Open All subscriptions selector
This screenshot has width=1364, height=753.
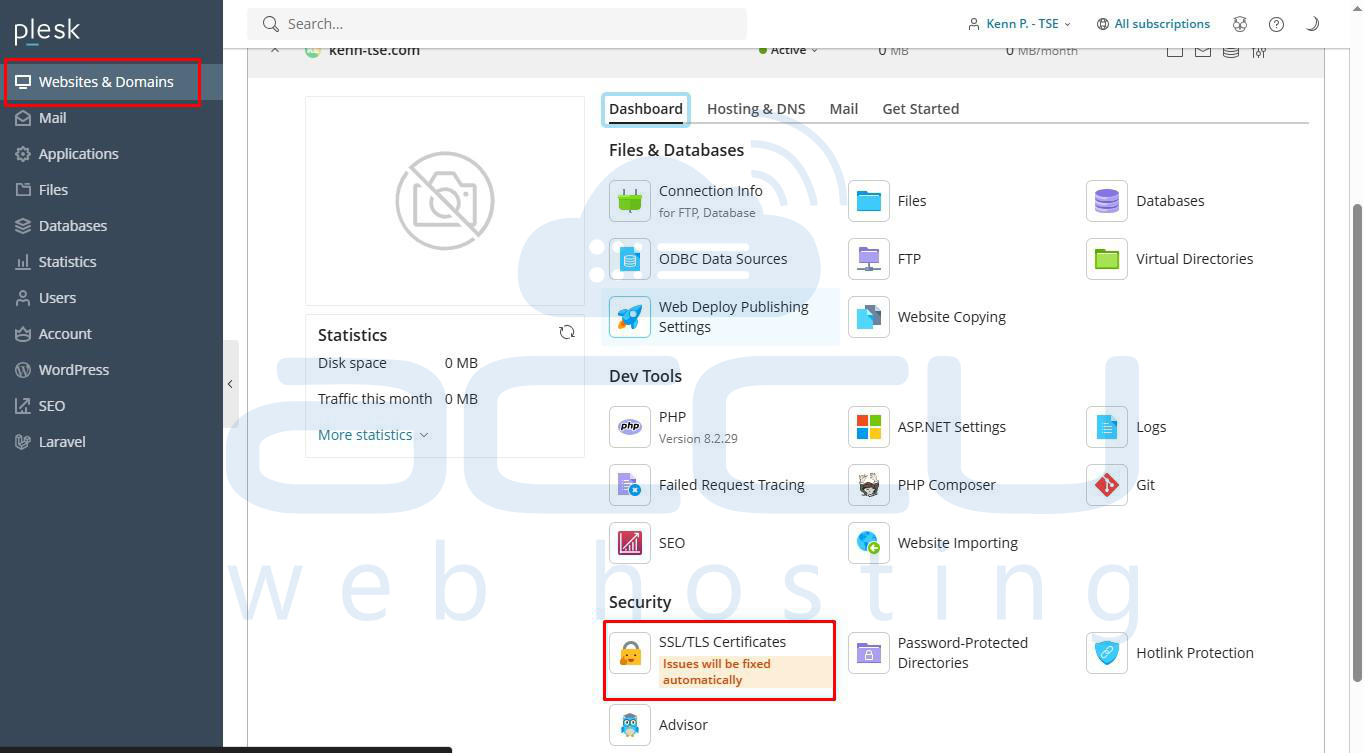point(1153,24)
